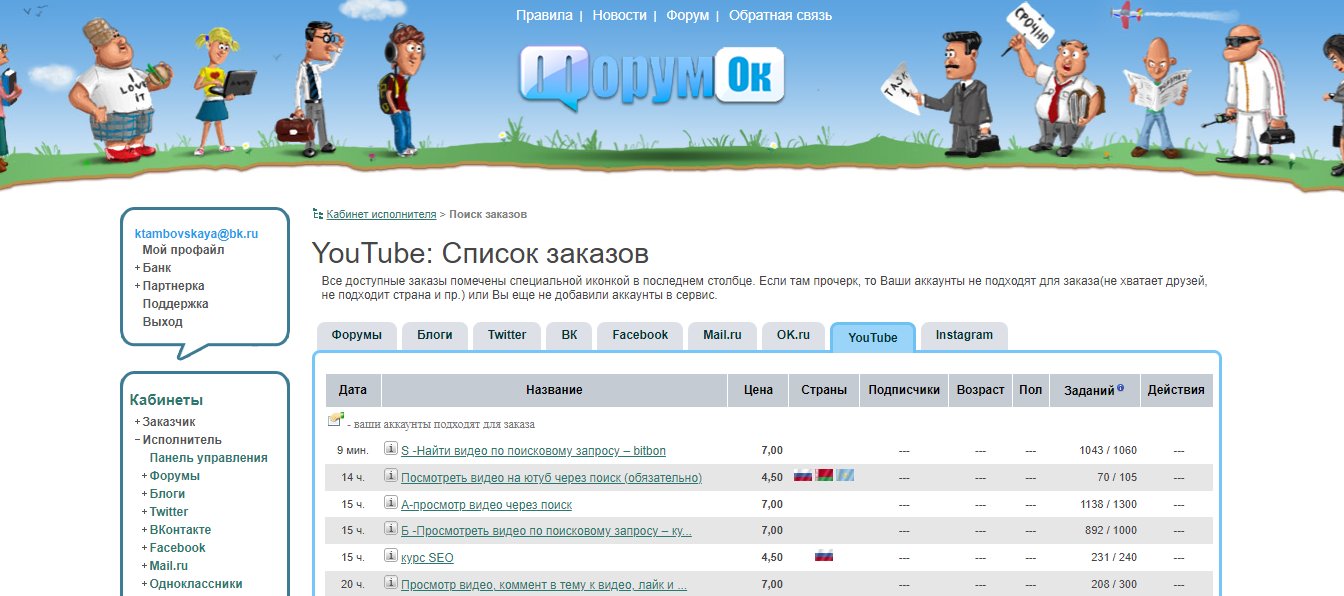The height and width of the screenshot is (596, 1344).
Task: Switch to the Instagram tab
Action: [963, 335]
